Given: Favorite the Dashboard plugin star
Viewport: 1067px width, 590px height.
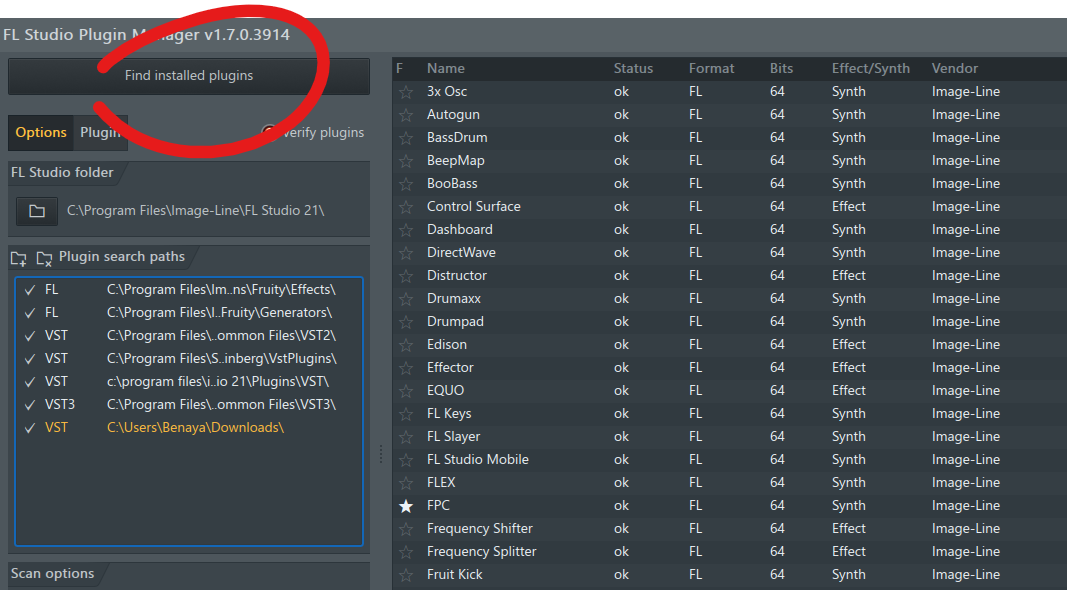Looking at the screenshot, I should [406, 230].
